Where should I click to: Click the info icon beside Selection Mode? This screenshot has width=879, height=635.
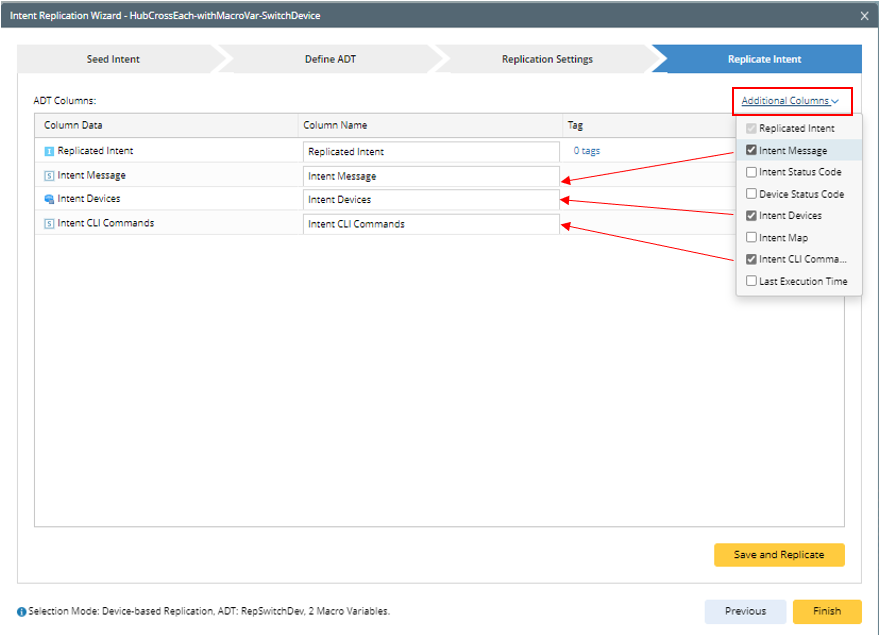tap(21, 611)
